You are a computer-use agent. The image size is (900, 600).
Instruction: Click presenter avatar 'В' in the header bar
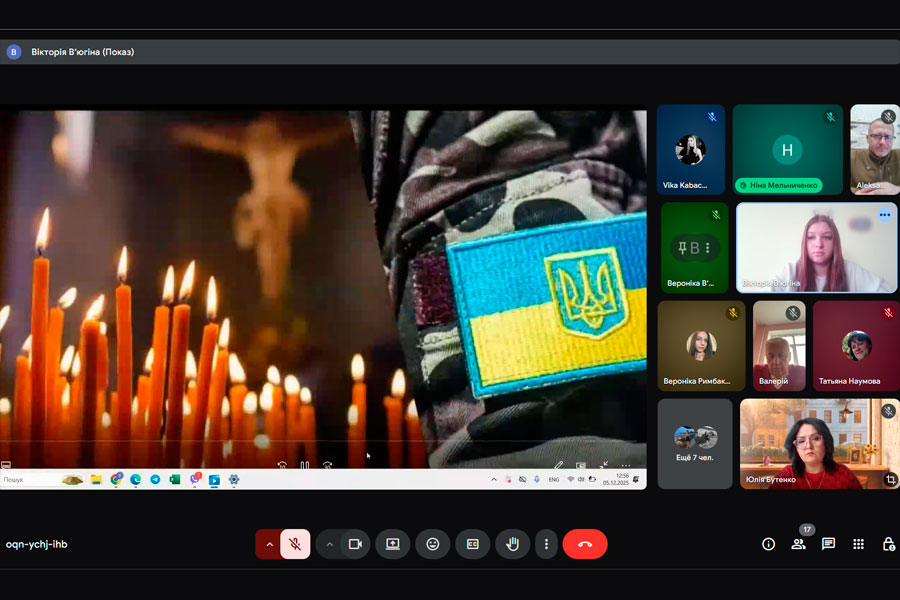click(x=14, y=52)
